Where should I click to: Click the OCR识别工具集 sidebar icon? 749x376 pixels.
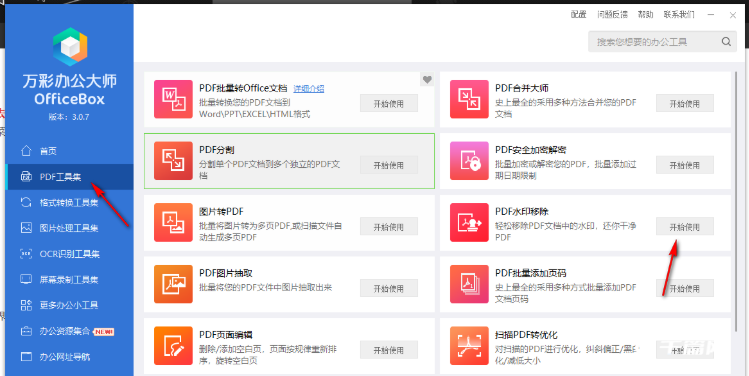(26, 254)
